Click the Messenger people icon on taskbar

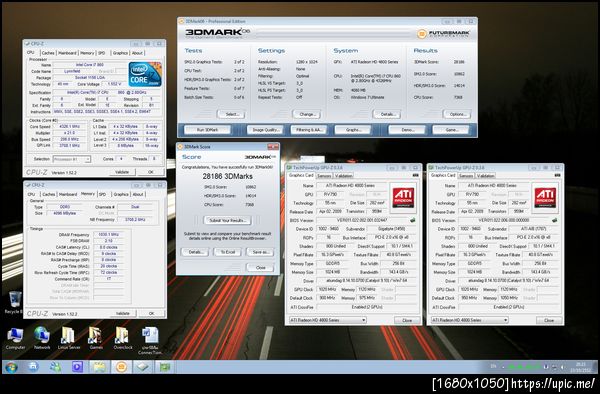pyautogui.click(x=55, y=367)
